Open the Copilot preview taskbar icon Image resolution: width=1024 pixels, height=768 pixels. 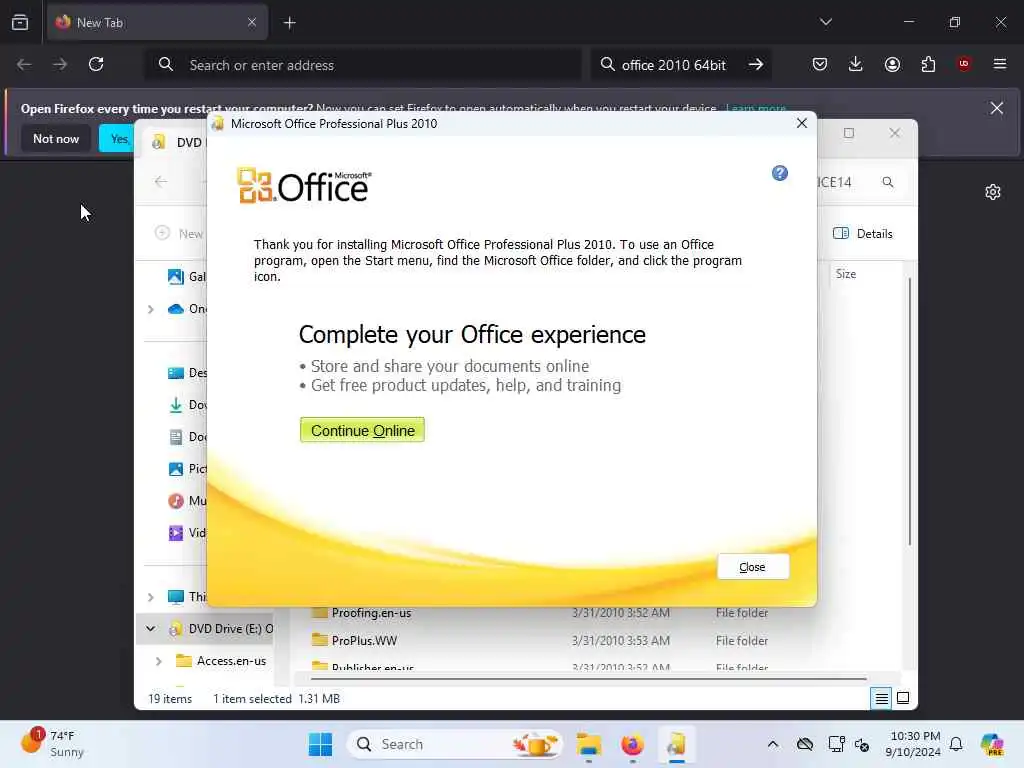point(993,744)
